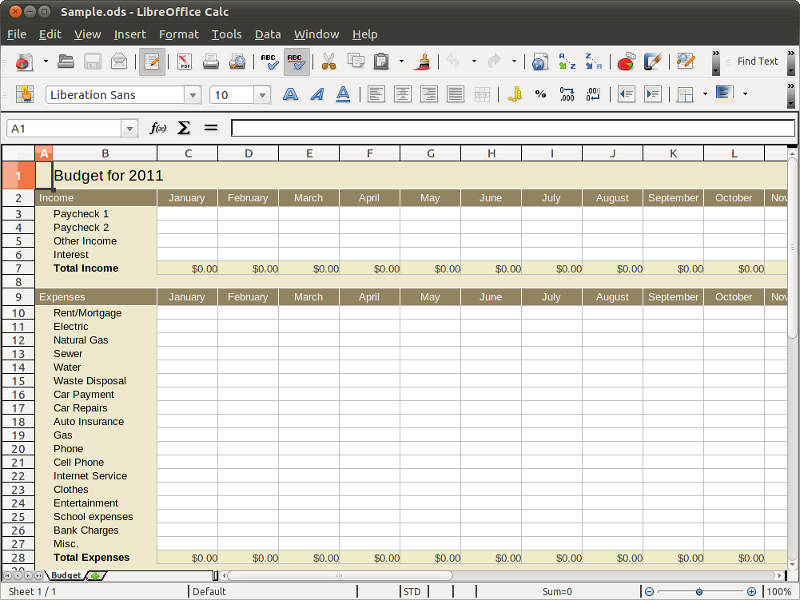Toggle STD selection mode in status bar
The width and height of the screenshot is (800, 600).
tap(412, 591)
